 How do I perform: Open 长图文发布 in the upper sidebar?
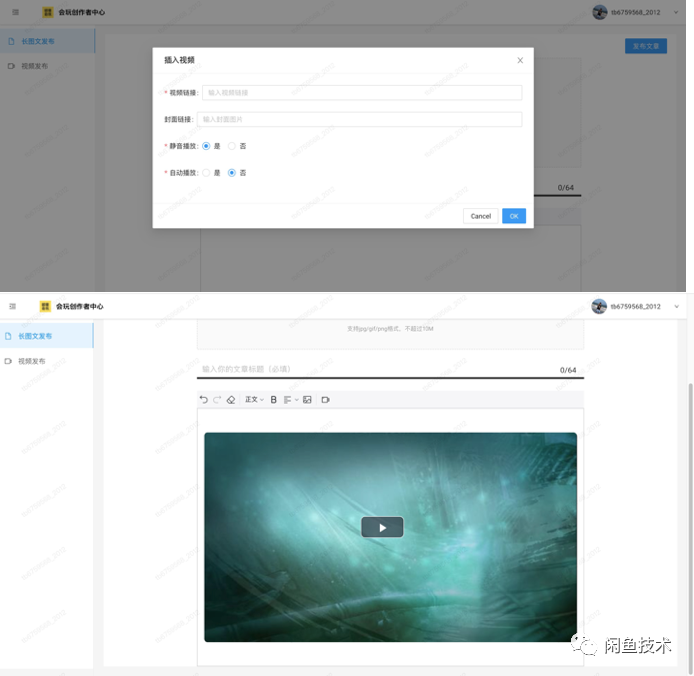tap(47, 41)
